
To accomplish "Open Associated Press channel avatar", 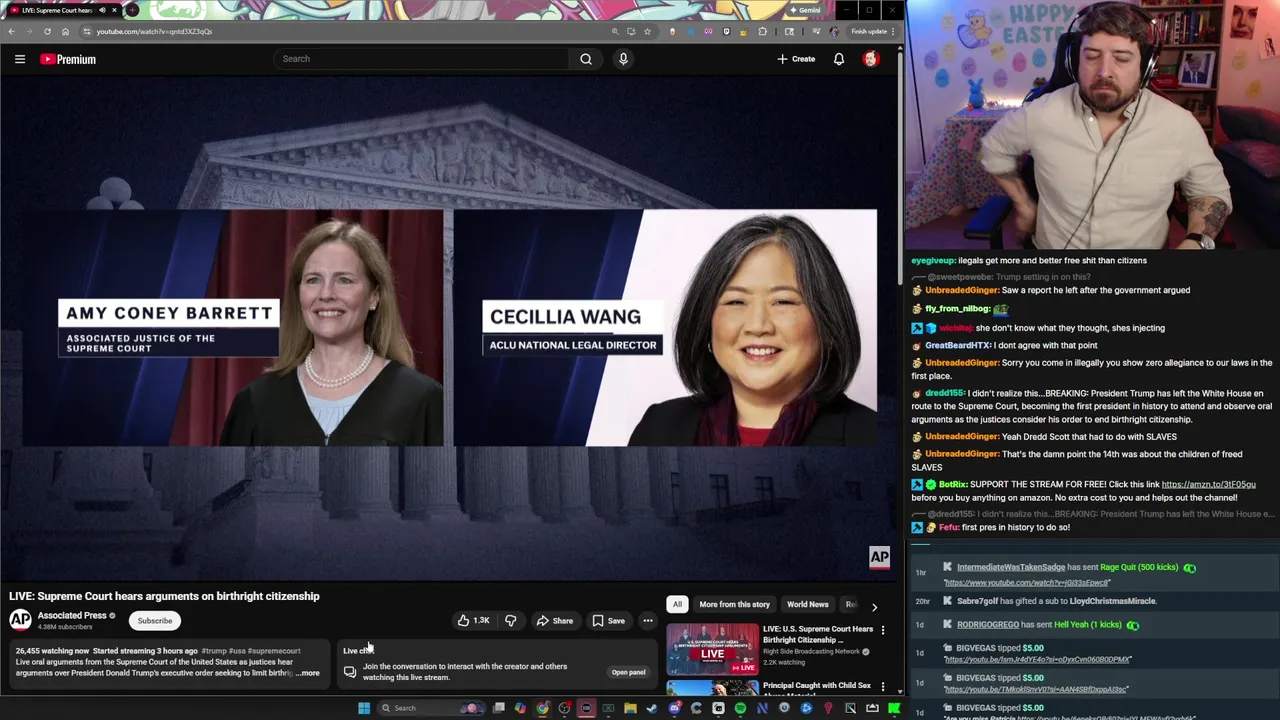I will tap(20, 620).
